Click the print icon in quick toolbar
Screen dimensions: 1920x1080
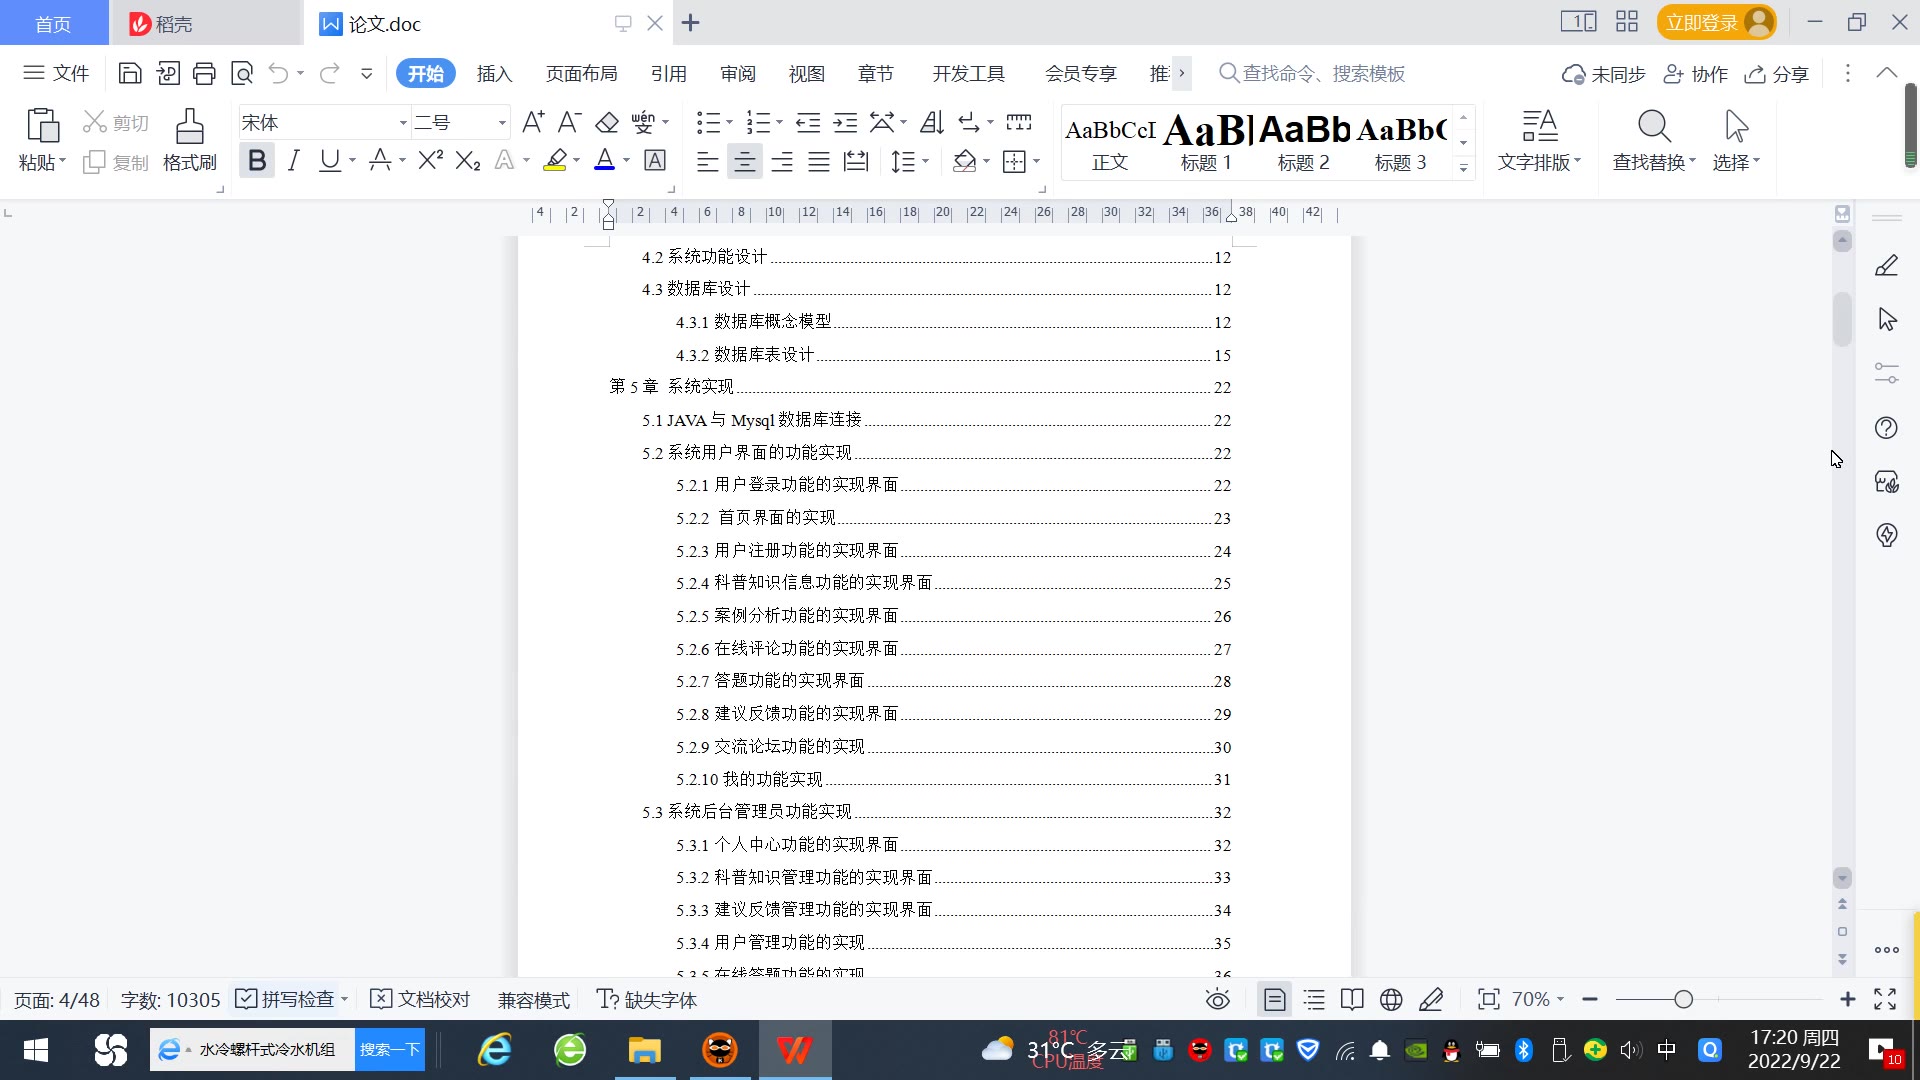(x=204, y=73)
